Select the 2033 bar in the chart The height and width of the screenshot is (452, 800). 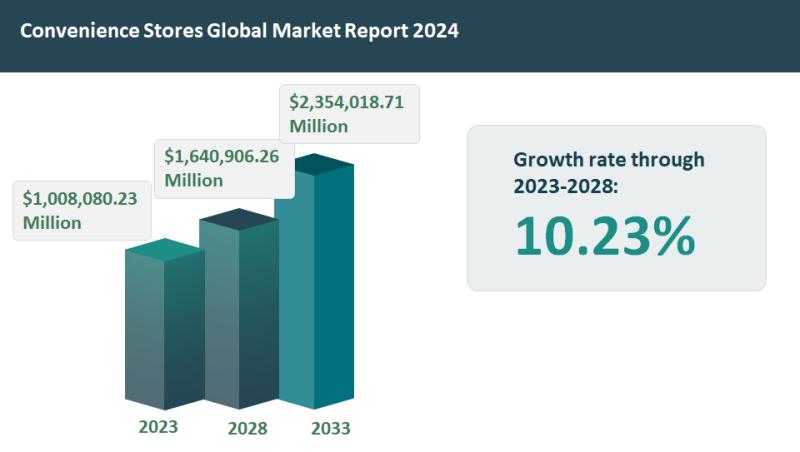point(314,281)
